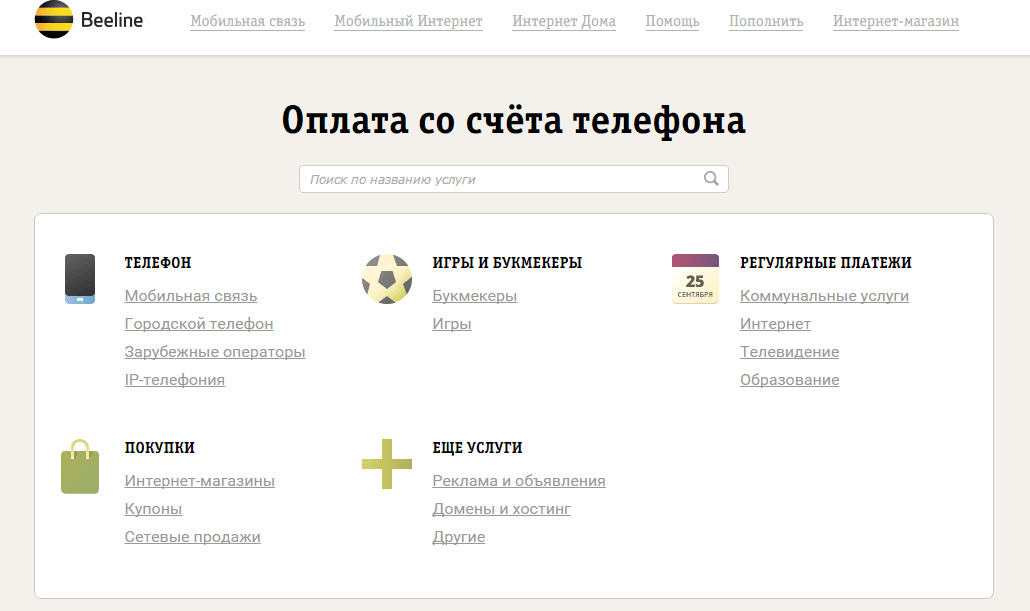The image size is (1030, 611).
Task: Click the soccer ball icon
Action: click(x=386, y=279)
